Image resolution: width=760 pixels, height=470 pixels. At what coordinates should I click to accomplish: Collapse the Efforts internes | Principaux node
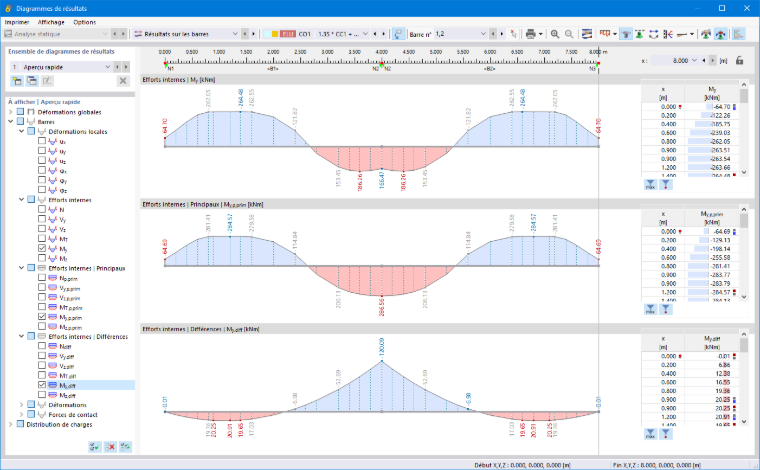click(21, 268)
